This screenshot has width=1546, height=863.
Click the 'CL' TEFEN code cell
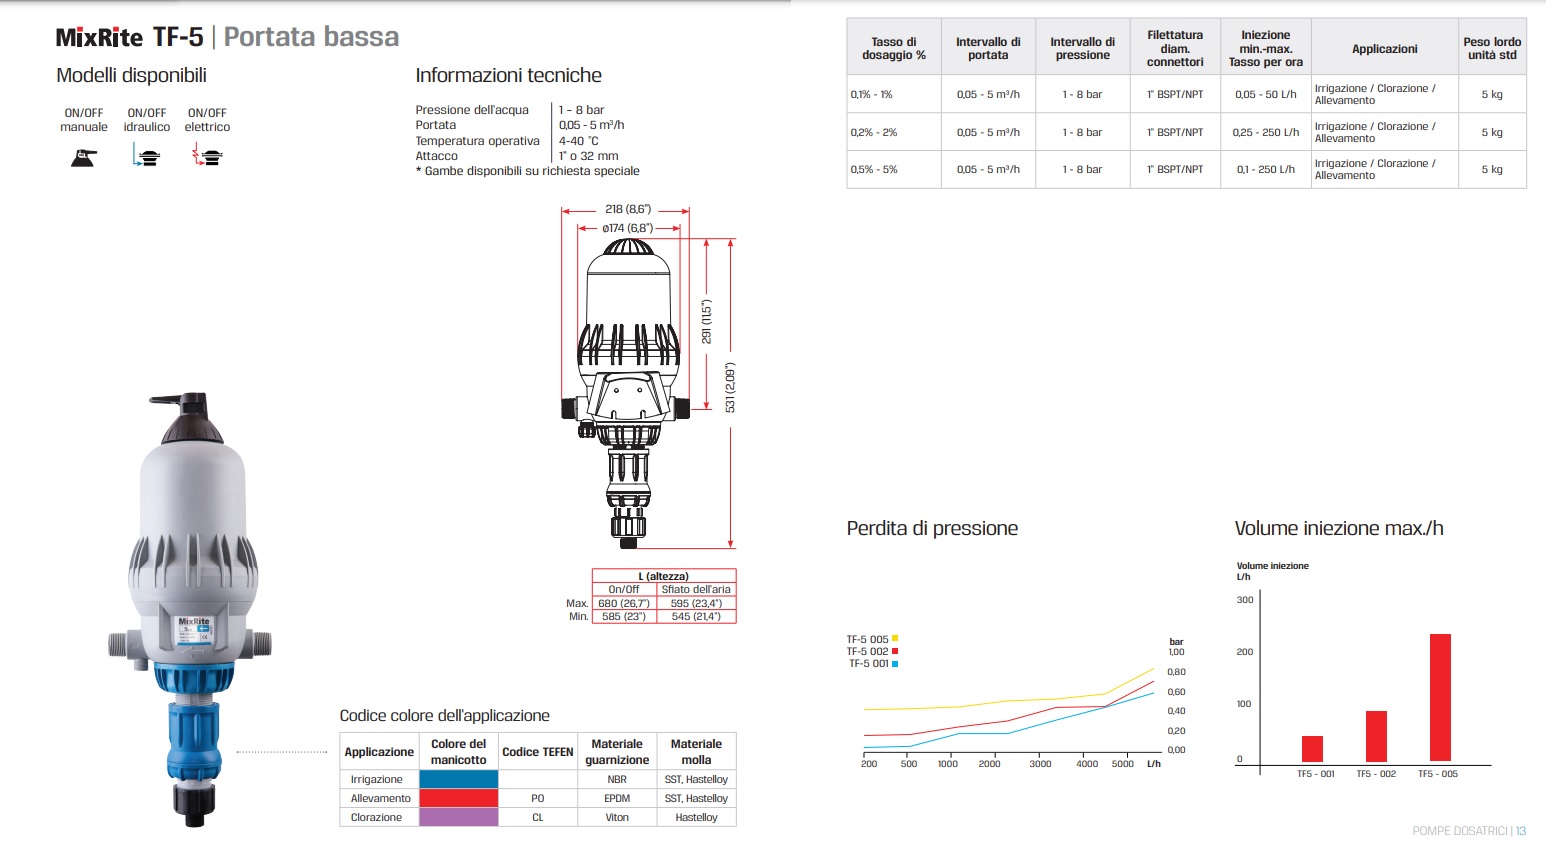point(538,817)
